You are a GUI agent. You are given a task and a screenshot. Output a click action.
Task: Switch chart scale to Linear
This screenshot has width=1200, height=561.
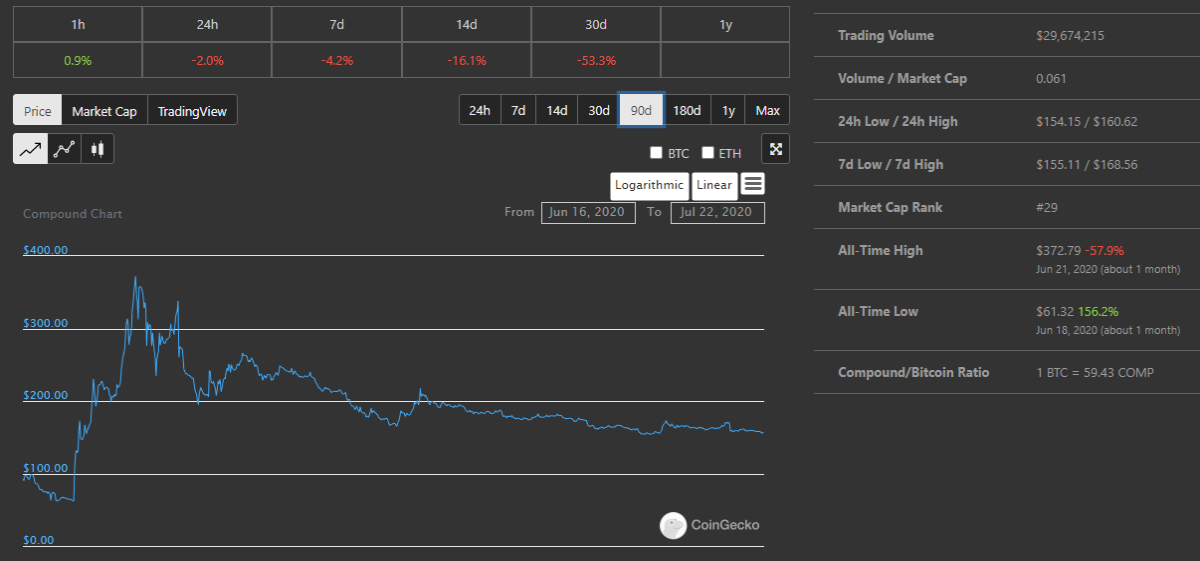point(714,185)
